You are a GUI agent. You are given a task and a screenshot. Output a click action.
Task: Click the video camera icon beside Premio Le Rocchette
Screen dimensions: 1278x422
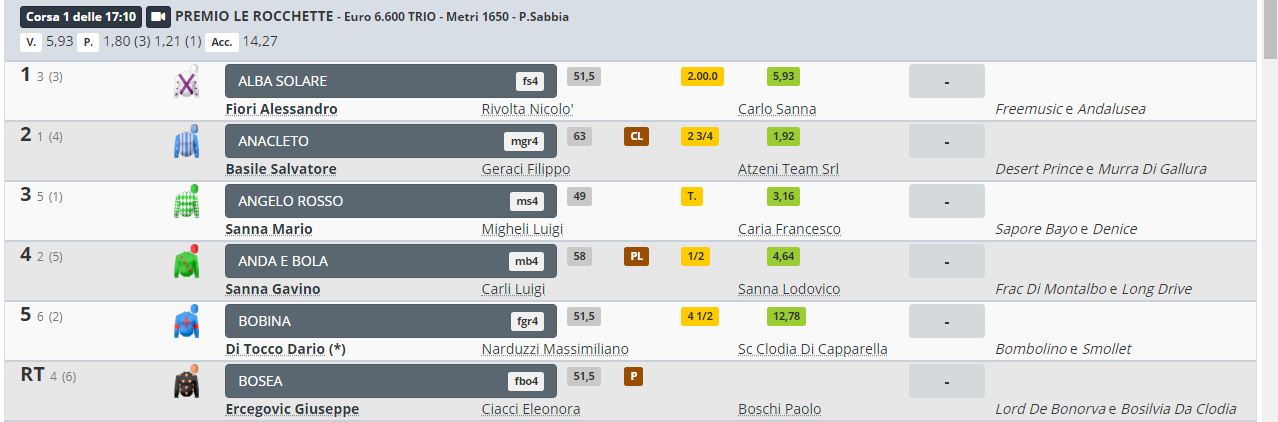[x=158, y=17]
